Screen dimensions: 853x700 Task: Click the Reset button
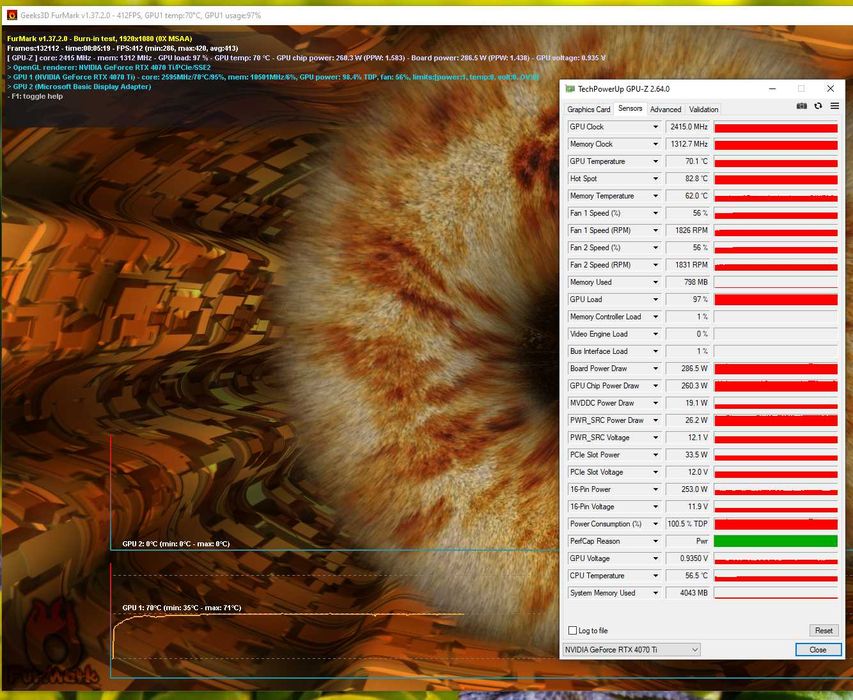point(824,630)
